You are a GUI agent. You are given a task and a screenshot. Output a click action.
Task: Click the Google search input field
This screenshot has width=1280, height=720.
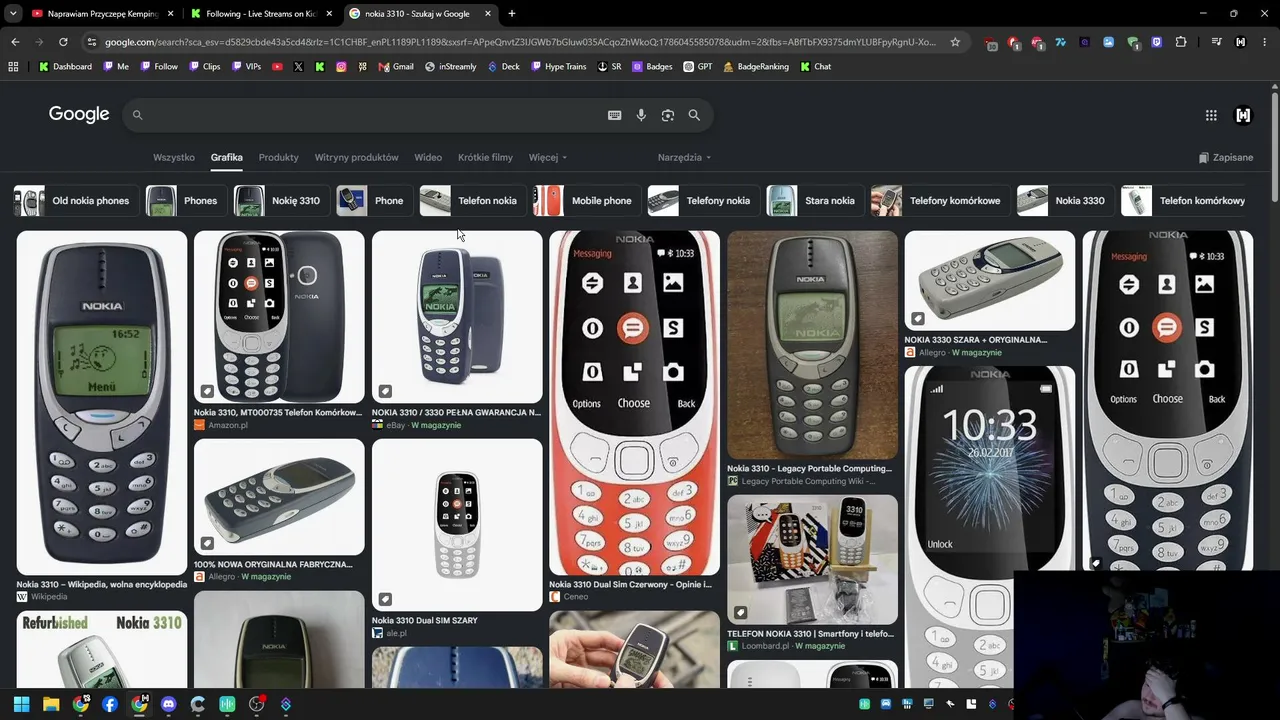click(370, 115)
